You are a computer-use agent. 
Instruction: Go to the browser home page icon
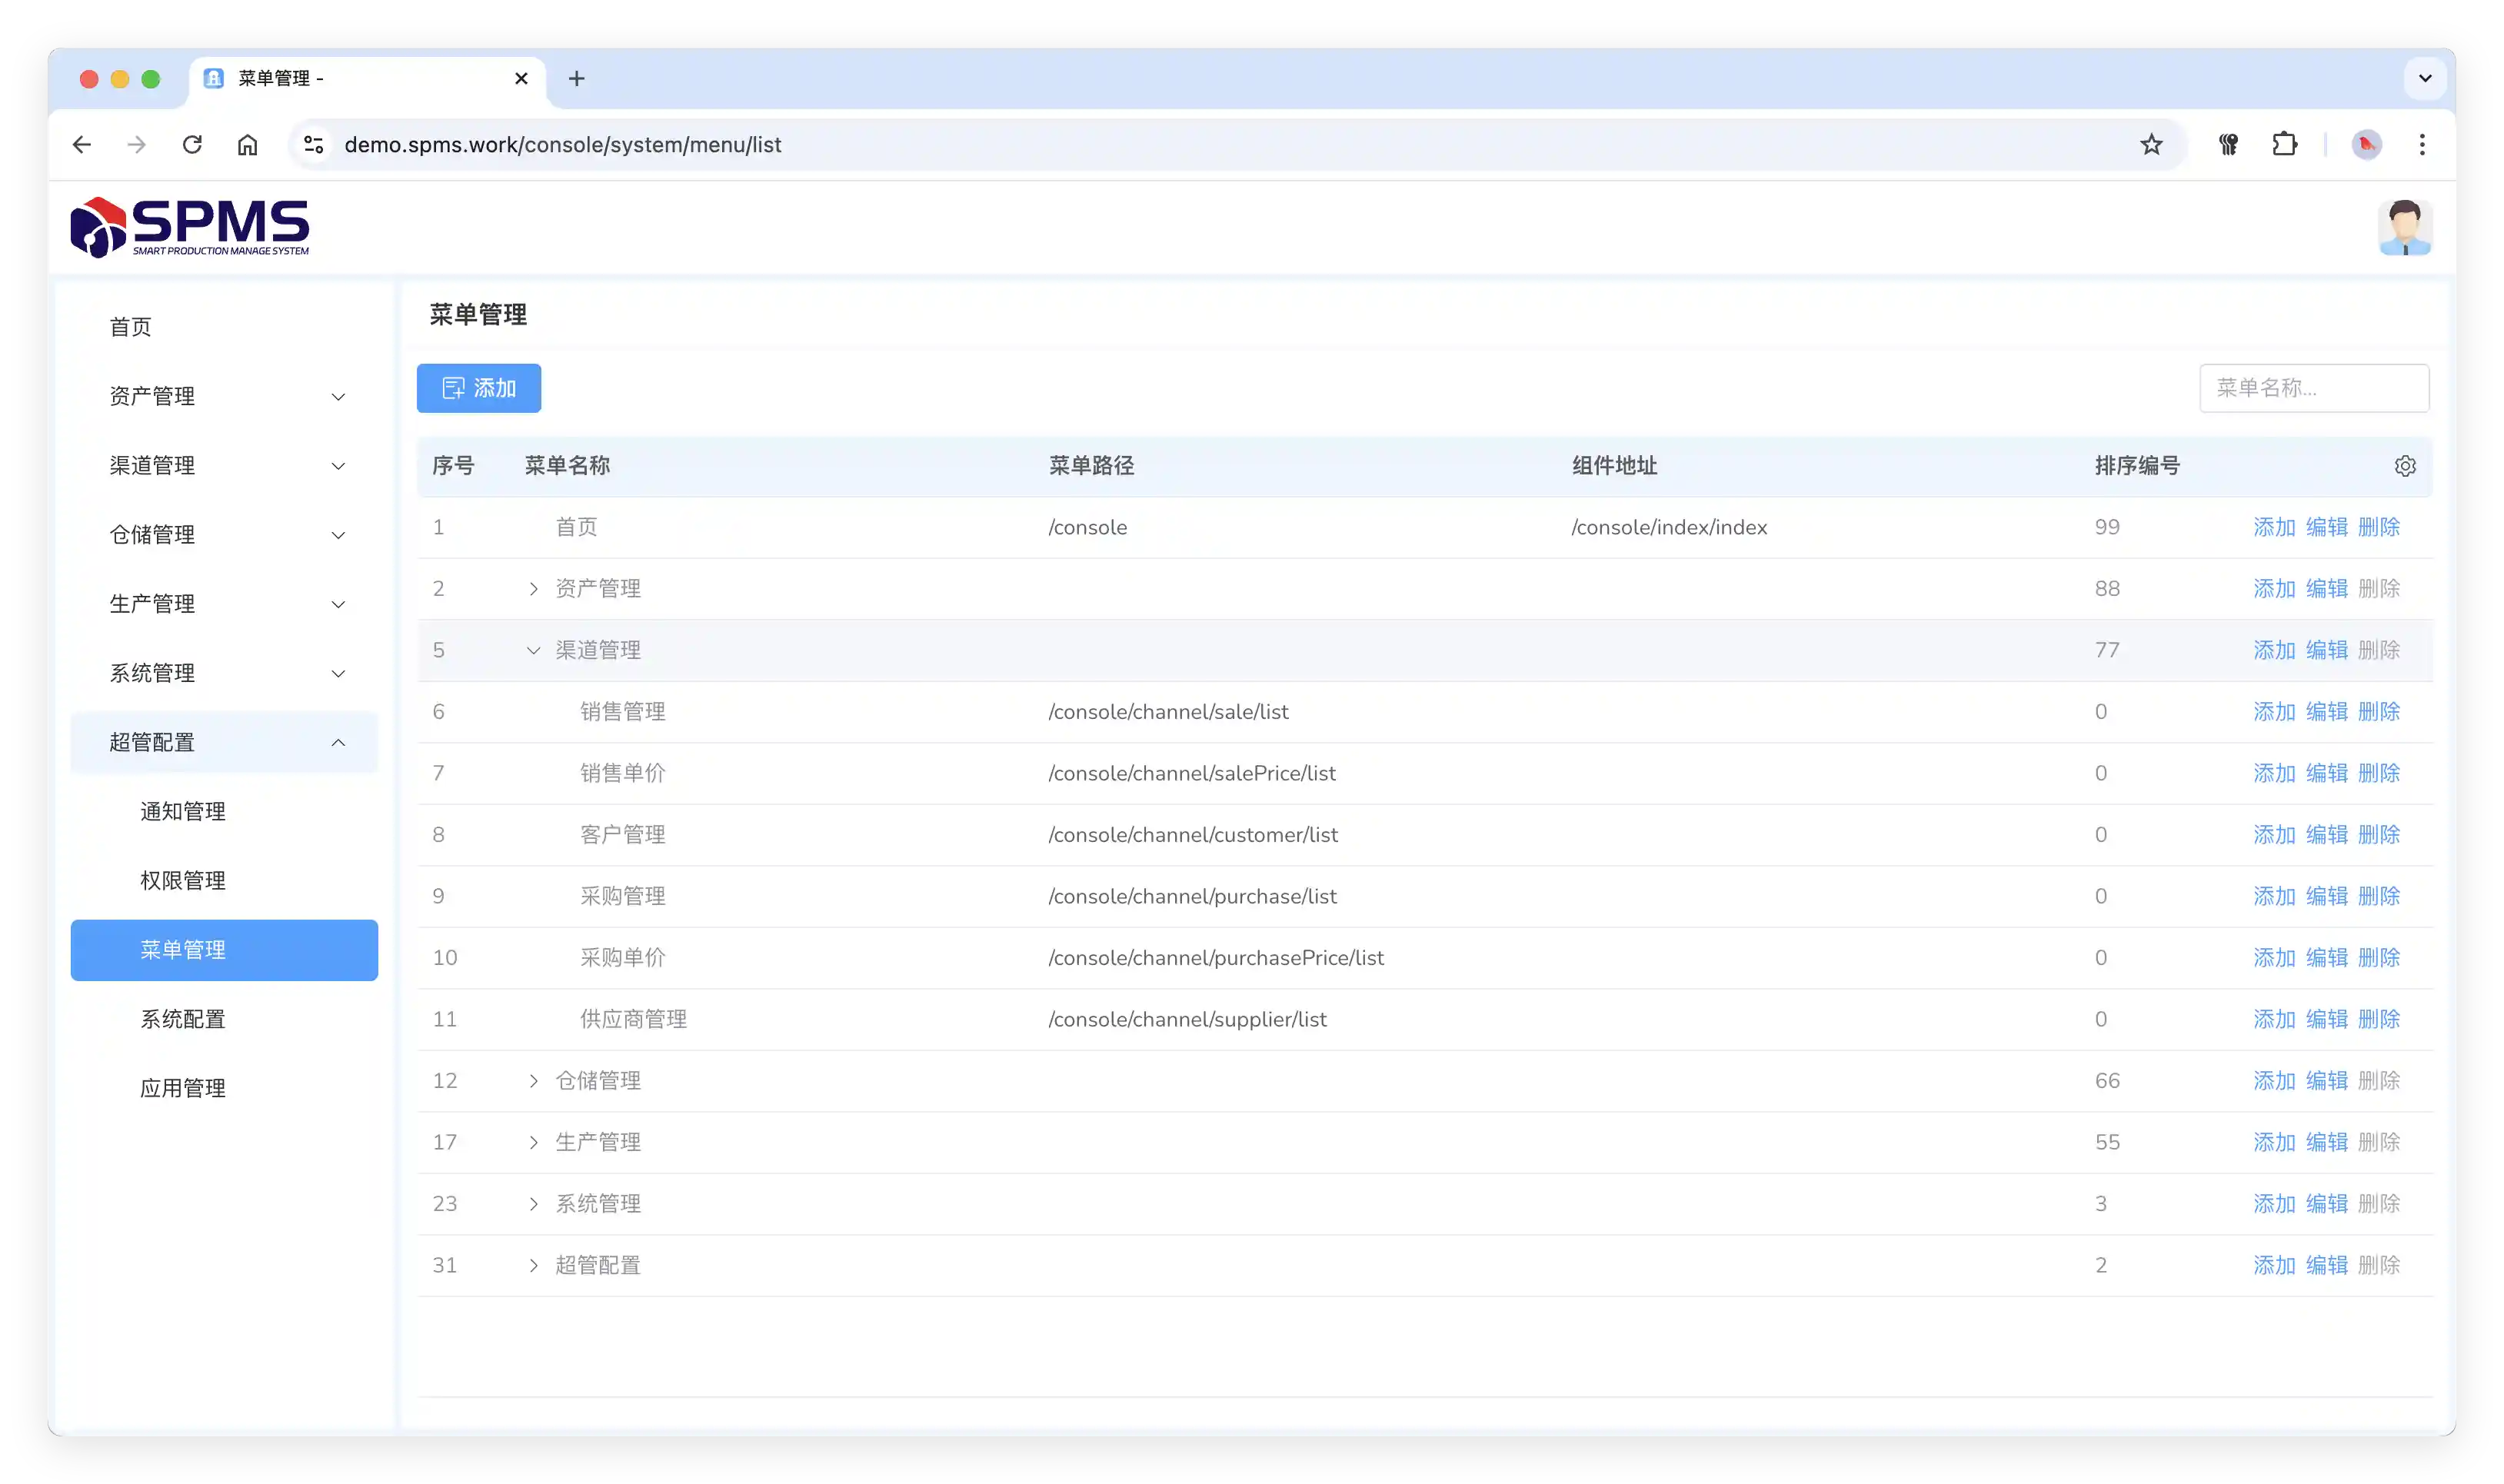[247, 145]
